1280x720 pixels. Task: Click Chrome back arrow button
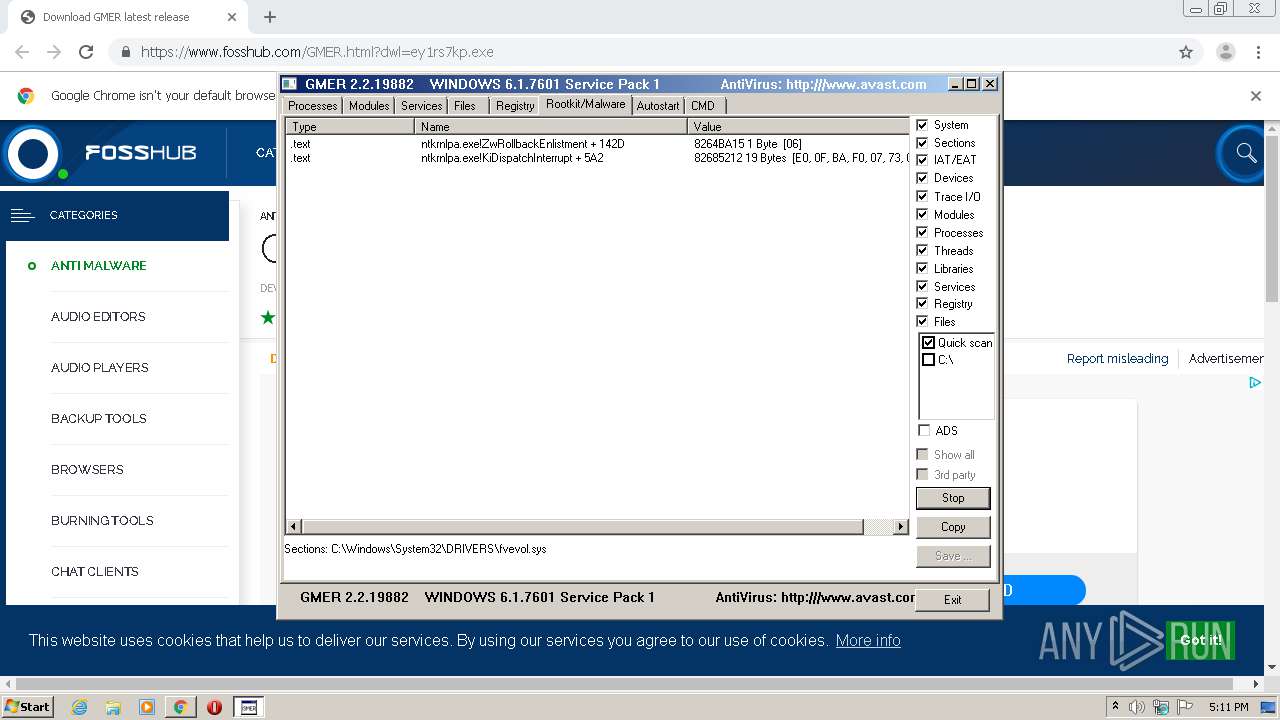[x=22, y=52]
